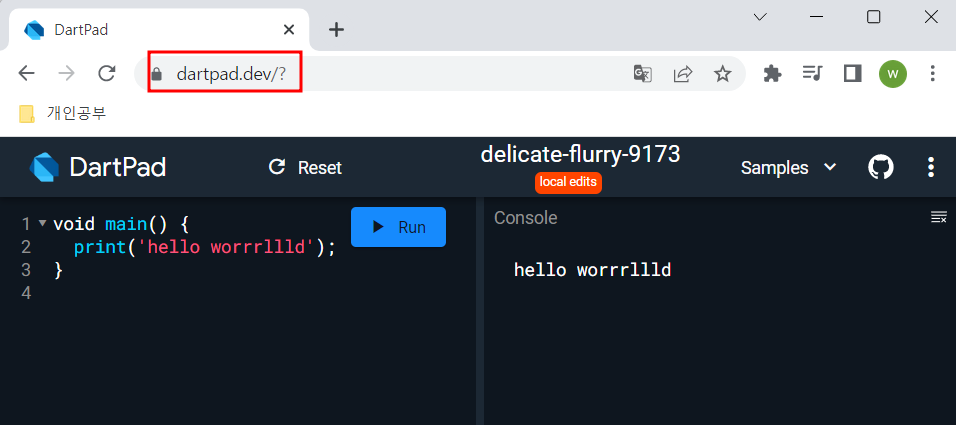Click line number 4 in editor
The image size is (956, 425).
tap(26, 293)
